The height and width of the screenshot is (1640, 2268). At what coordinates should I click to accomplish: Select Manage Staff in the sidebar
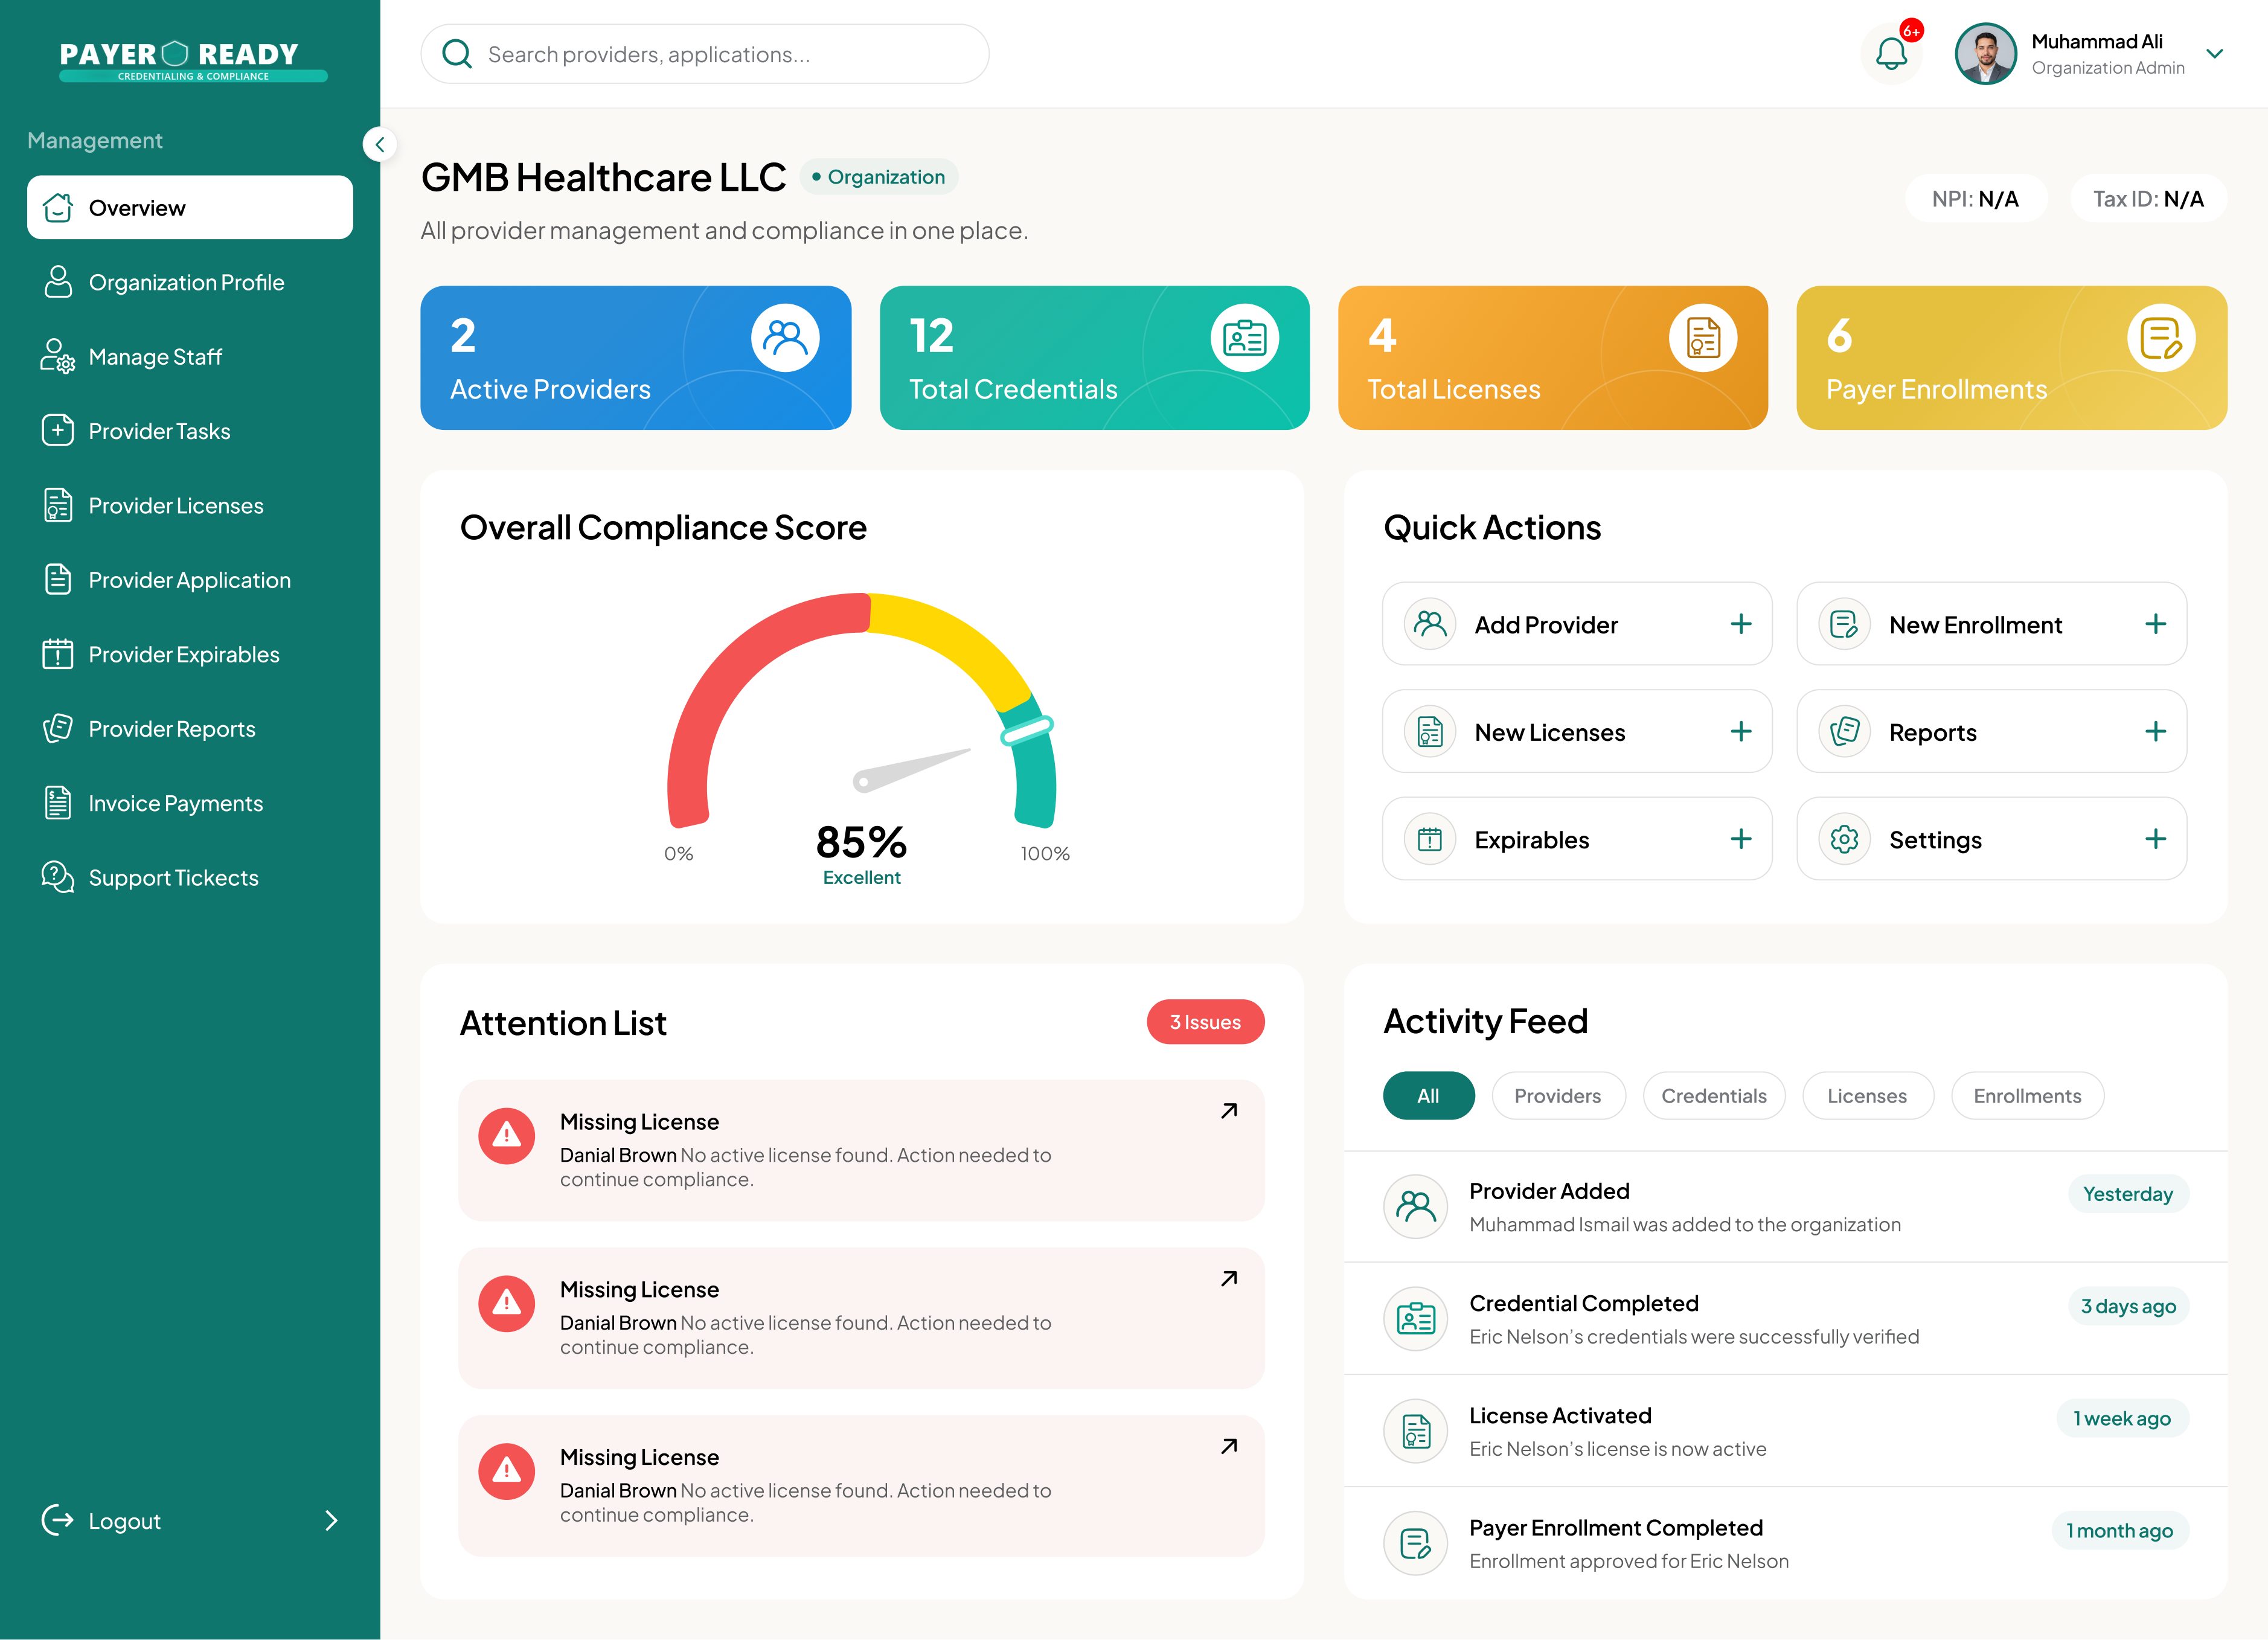coord(155,356)
